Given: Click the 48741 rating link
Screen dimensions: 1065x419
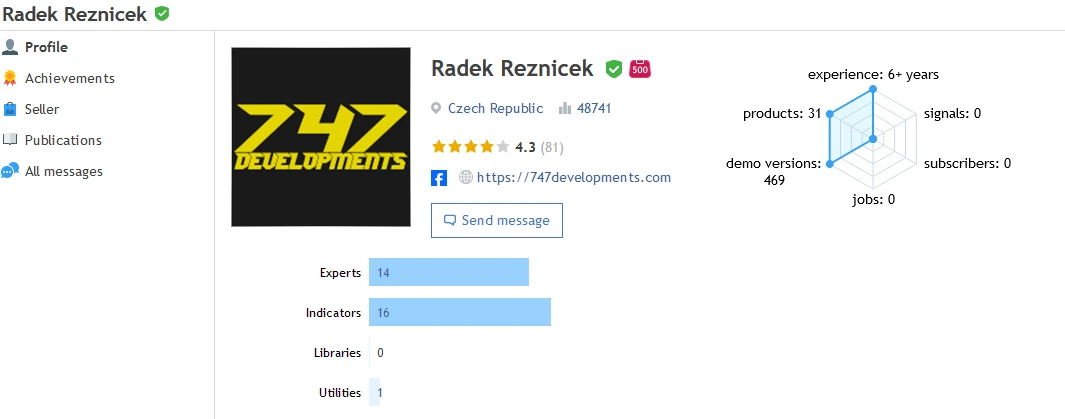Looking at the screenshot, I should 594,108.
